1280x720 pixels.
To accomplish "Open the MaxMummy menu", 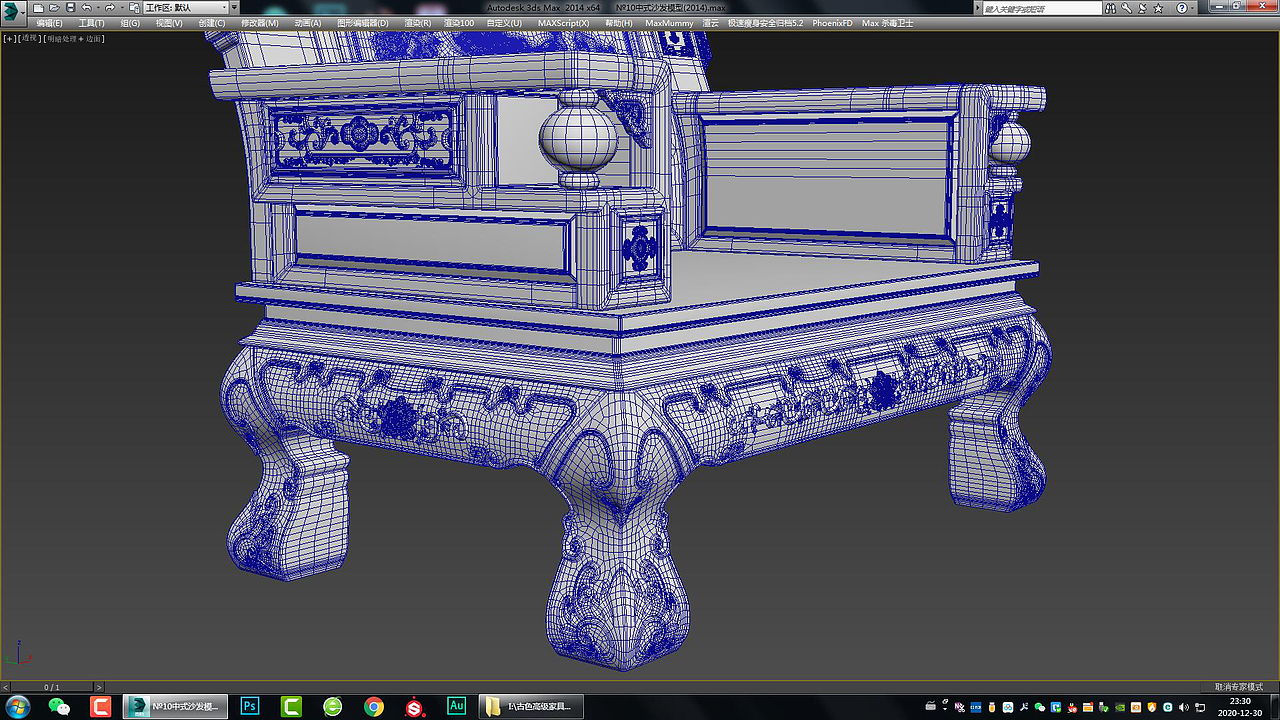I will pyautogui.click(x=669, y=23).
